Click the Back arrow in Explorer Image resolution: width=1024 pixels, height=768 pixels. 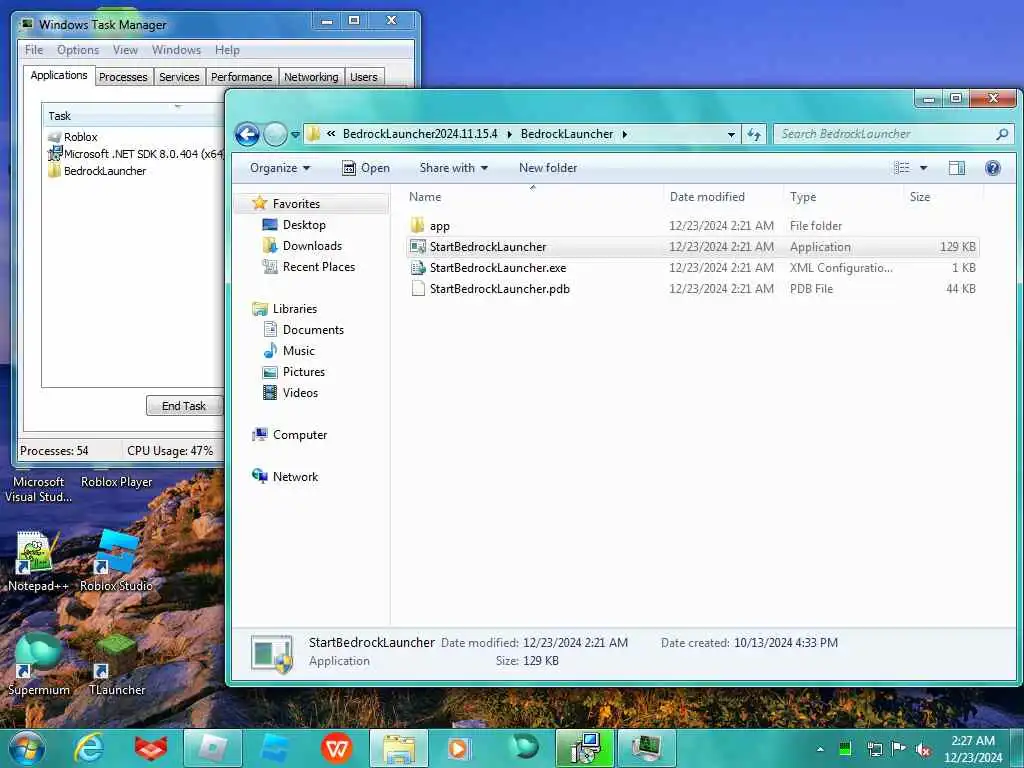[248, 135]
